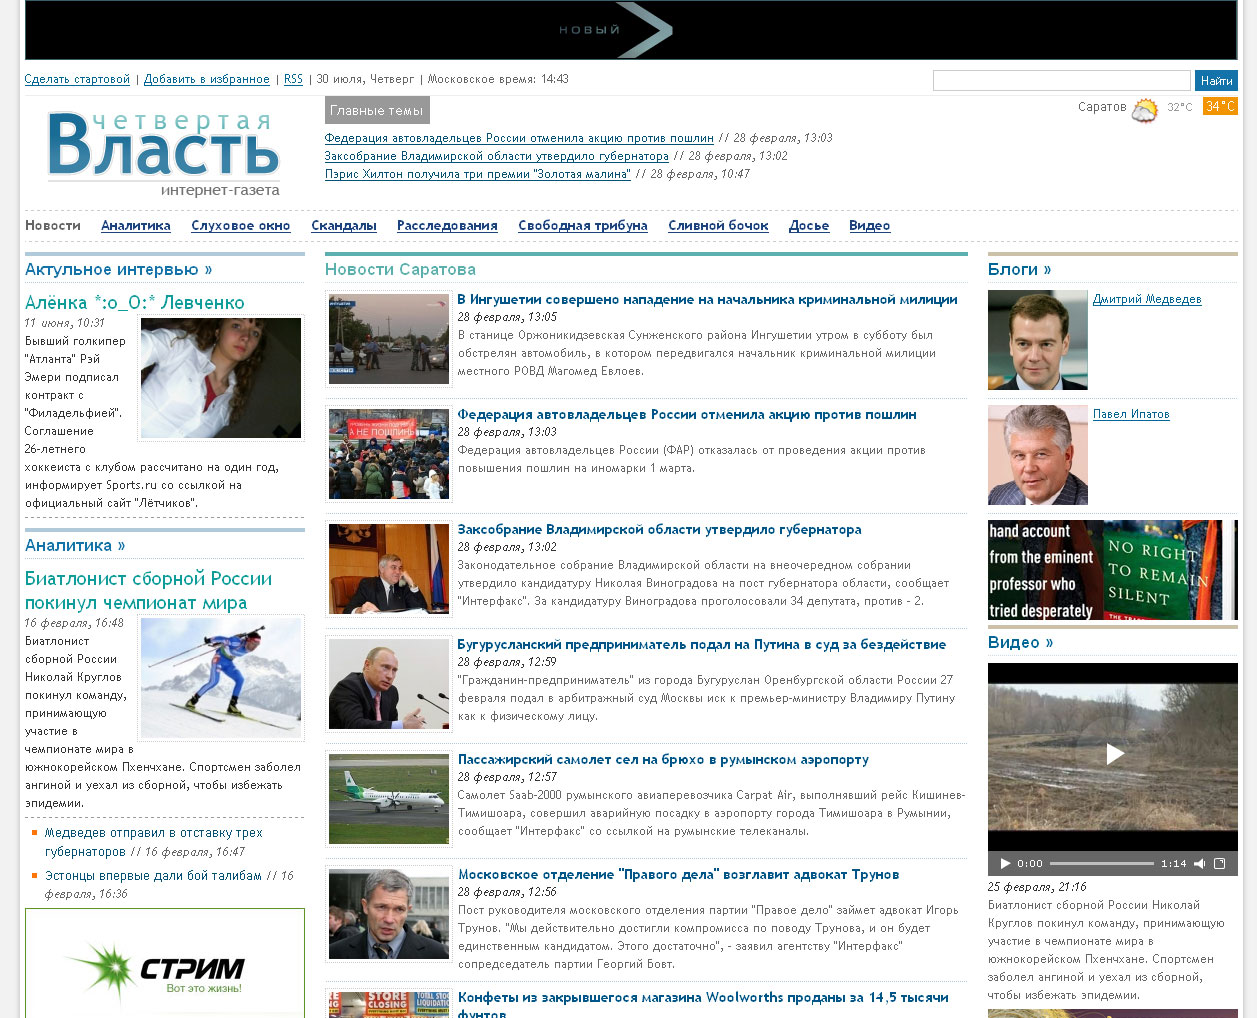Click the protest crowd thumbnail
The height and width of the screenshot is (1018, 1257).
pyautogui.click(x=389, y=454)
